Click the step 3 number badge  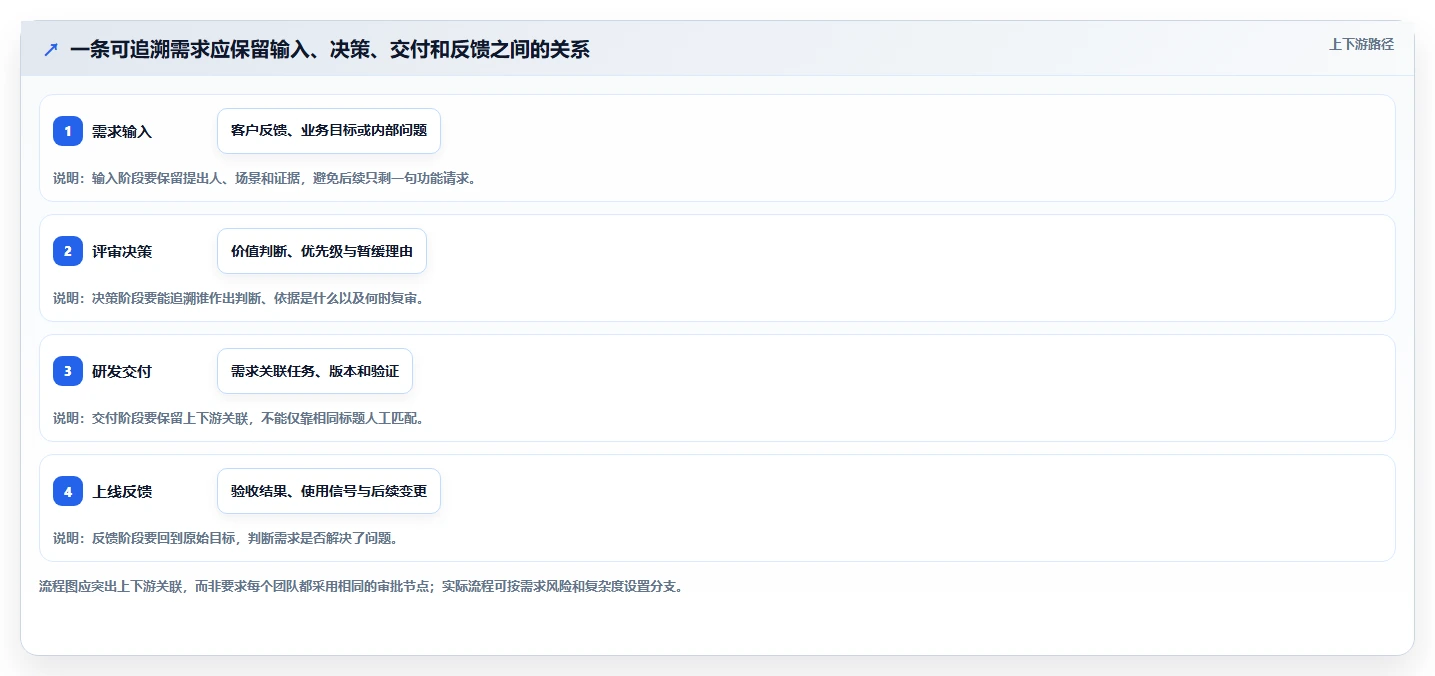(x=68, y=371)
